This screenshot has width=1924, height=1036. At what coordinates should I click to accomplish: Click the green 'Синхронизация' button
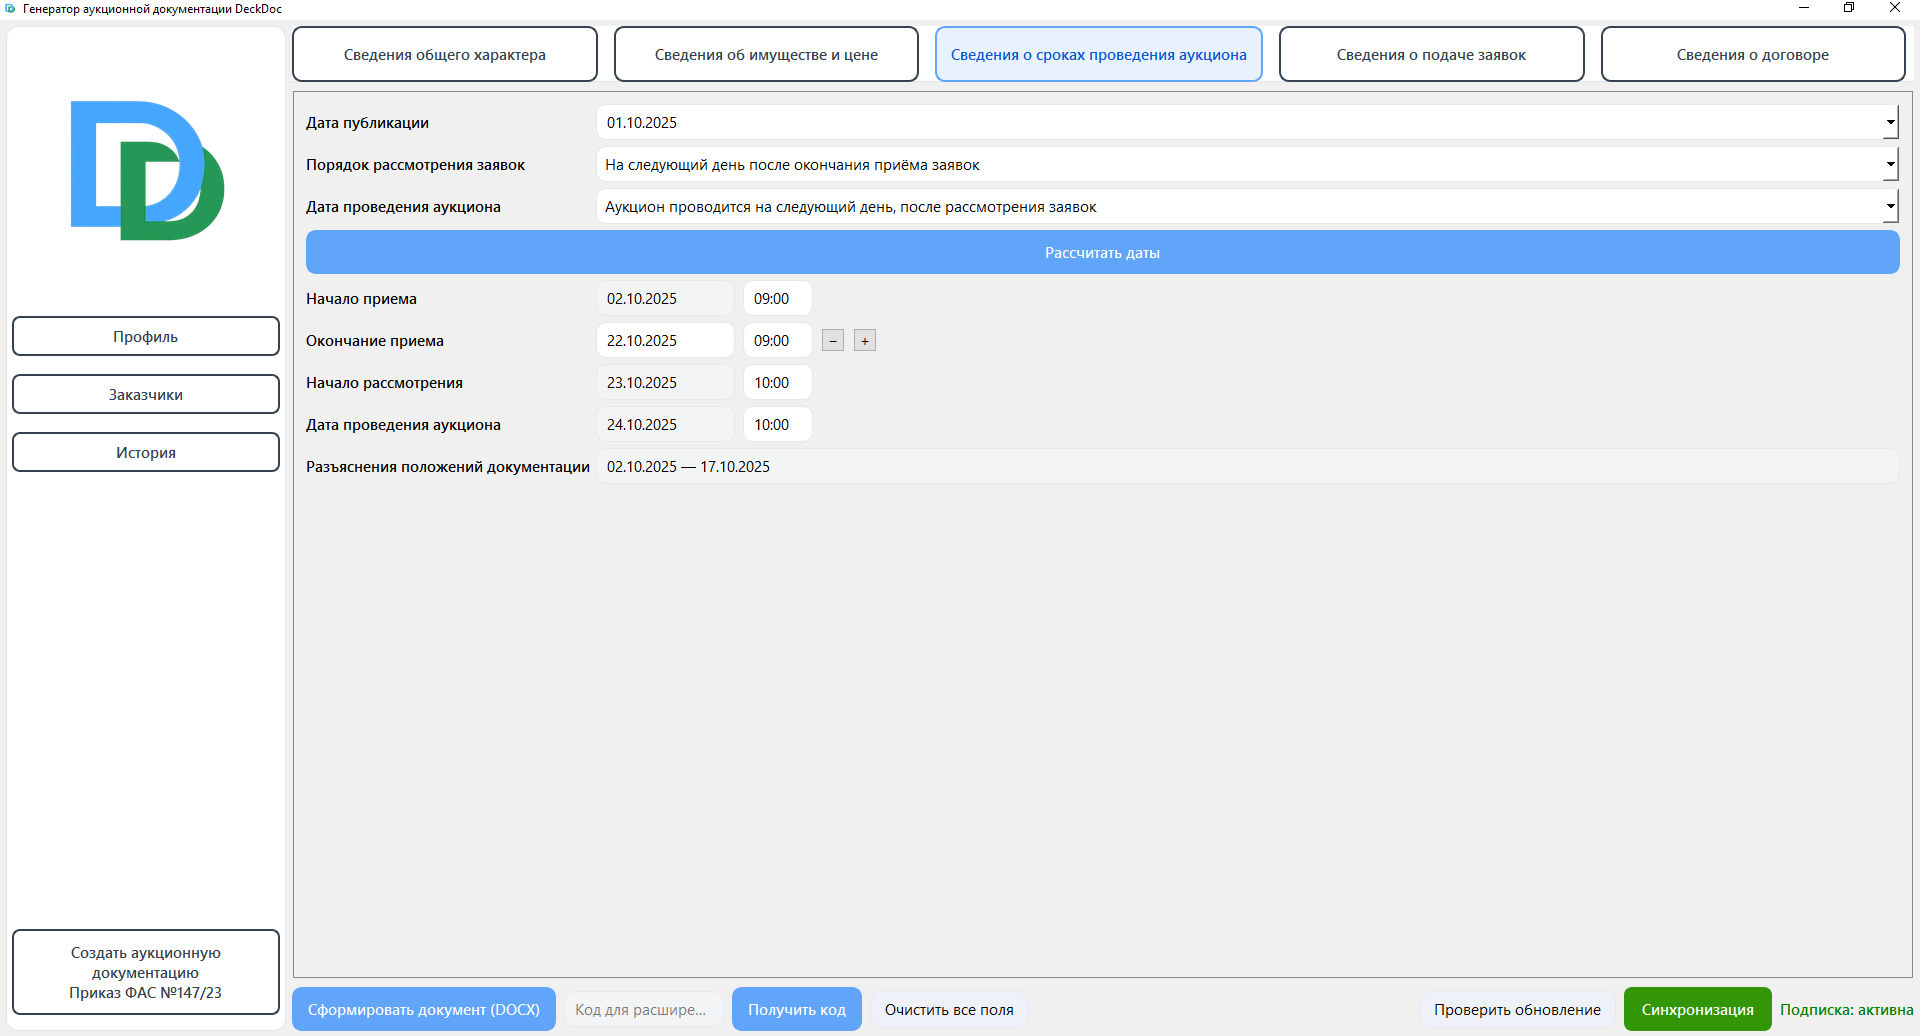[x=1697, y=1010]
